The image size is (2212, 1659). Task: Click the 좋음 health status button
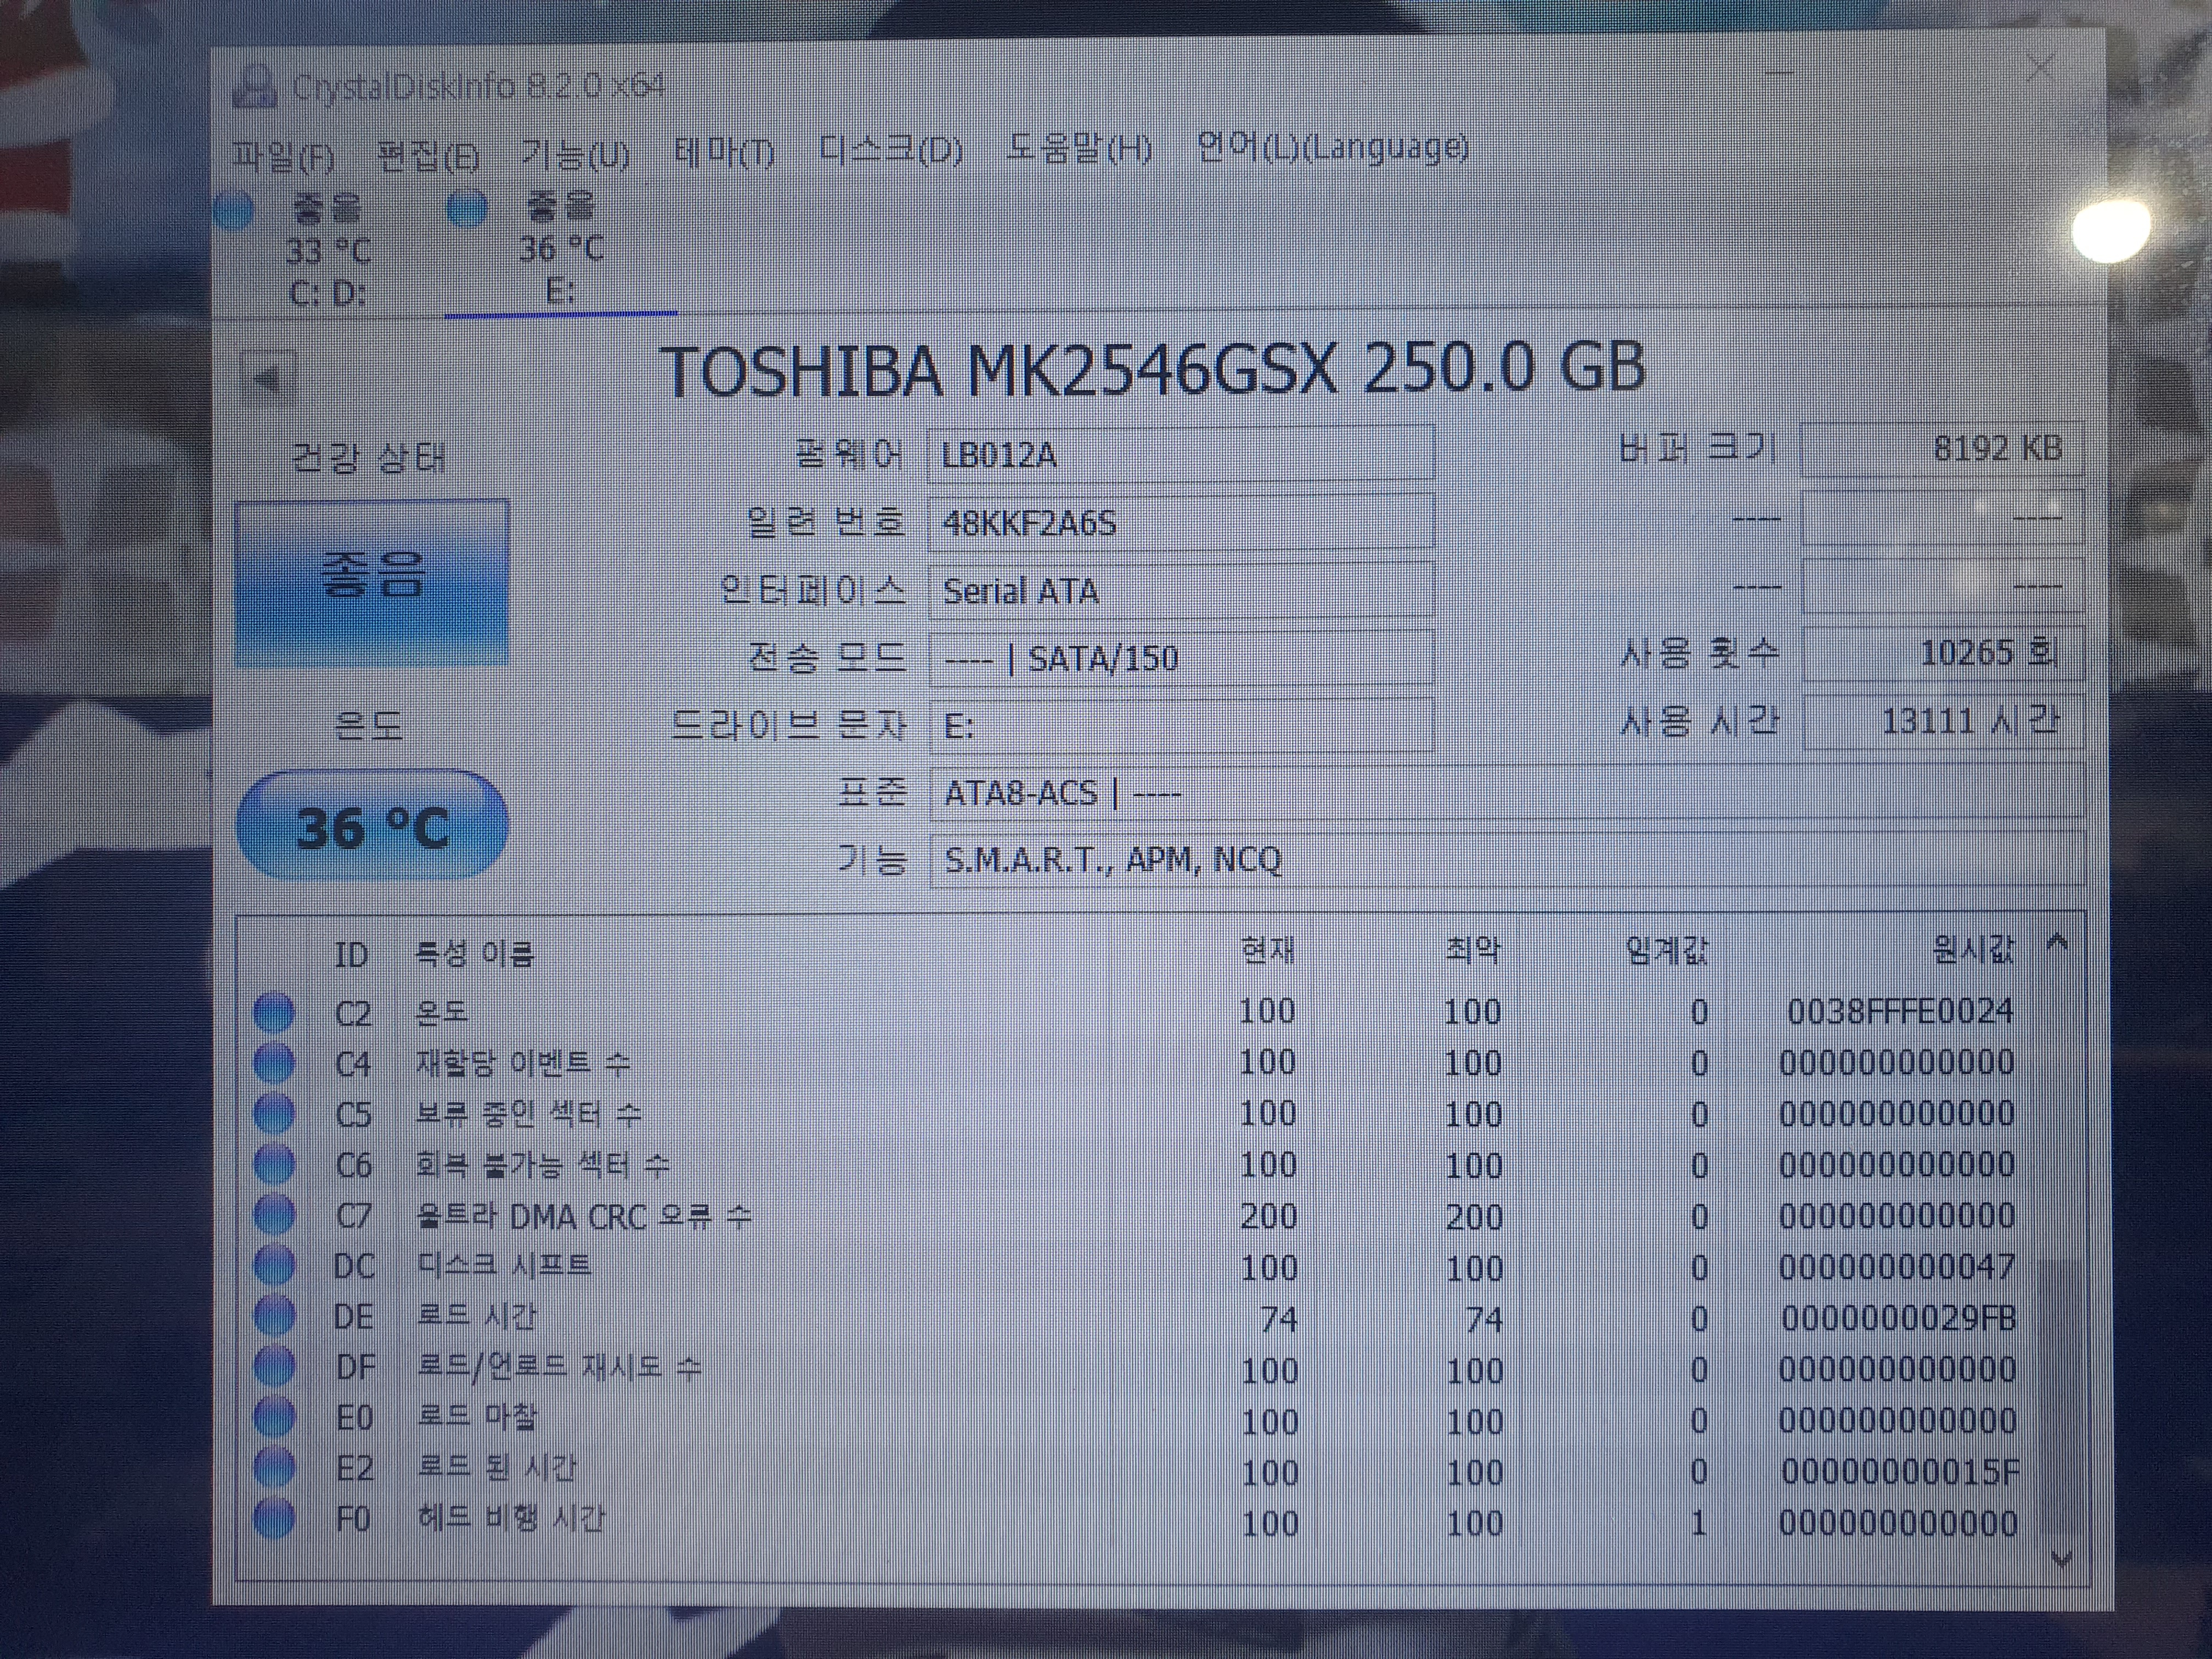pos(372,582)
